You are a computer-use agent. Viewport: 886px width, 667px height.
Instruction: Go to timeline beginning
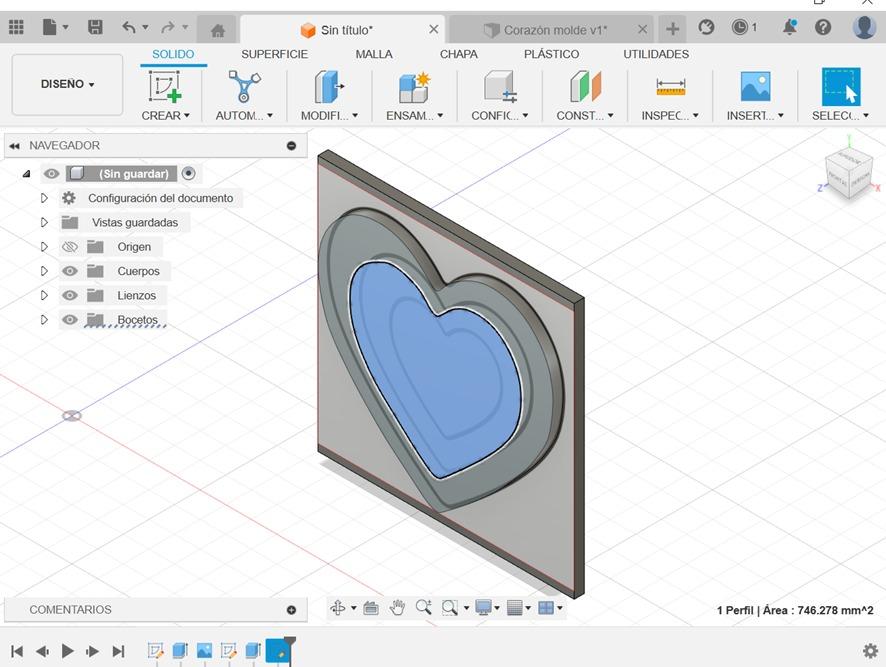click(x=17, y=651)
